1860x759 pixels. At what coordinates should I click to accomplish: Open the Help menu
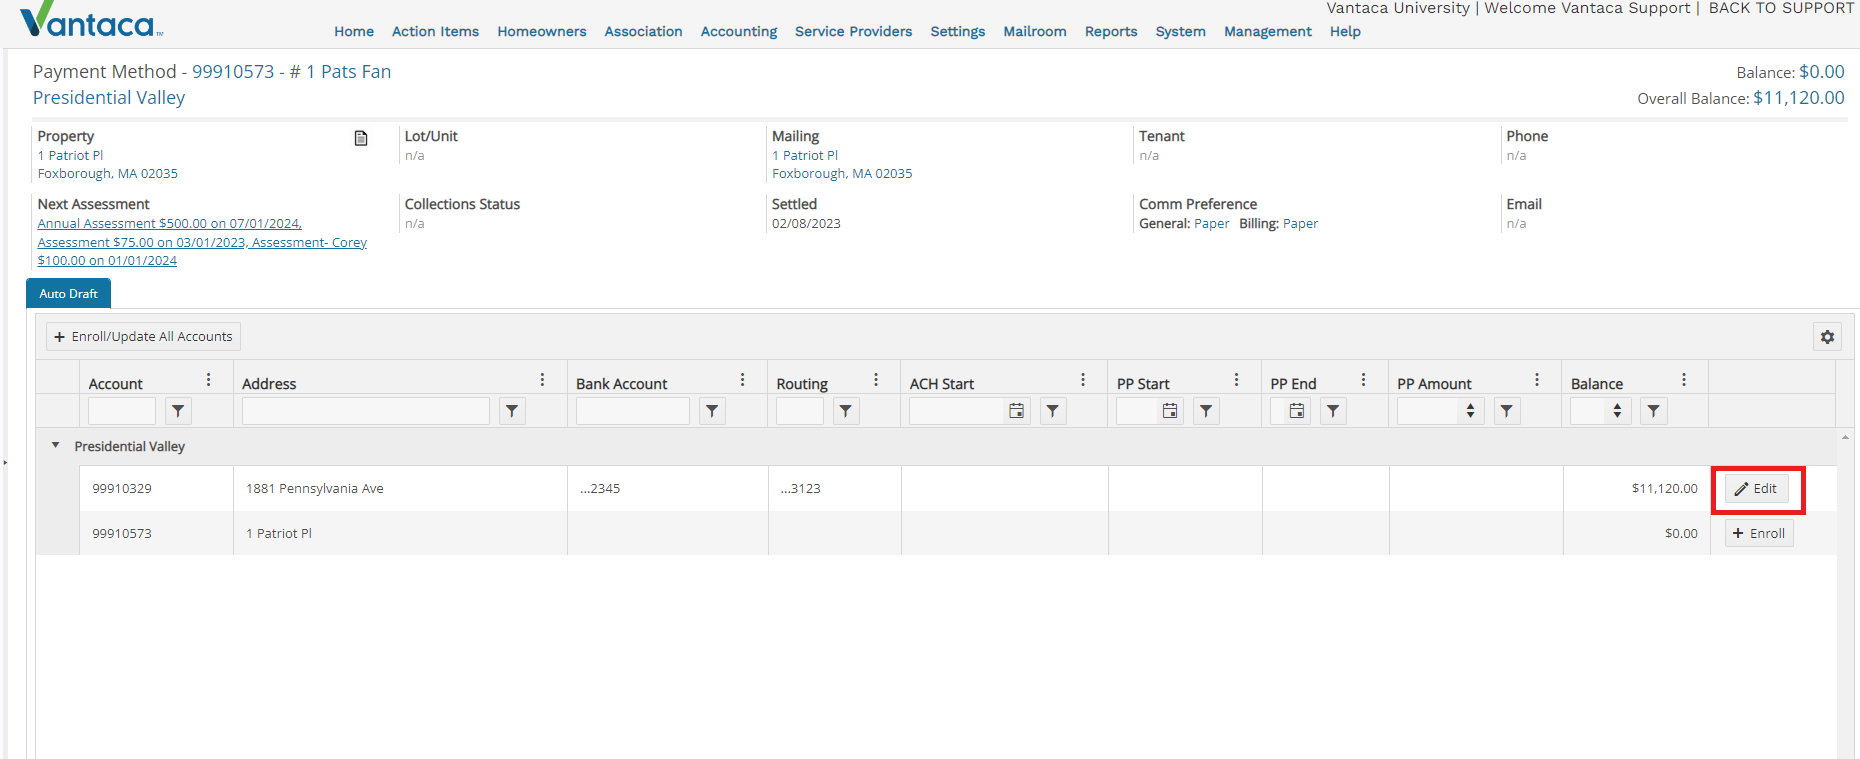(x=1345, y=31)
